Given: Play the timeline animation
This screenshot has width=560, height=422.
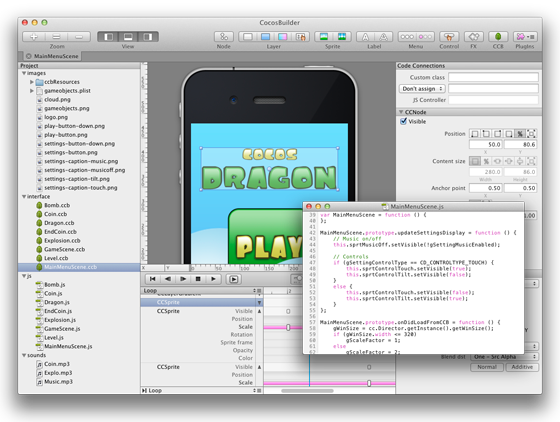Looking at the screenshot, I should [x=214, y=279].
